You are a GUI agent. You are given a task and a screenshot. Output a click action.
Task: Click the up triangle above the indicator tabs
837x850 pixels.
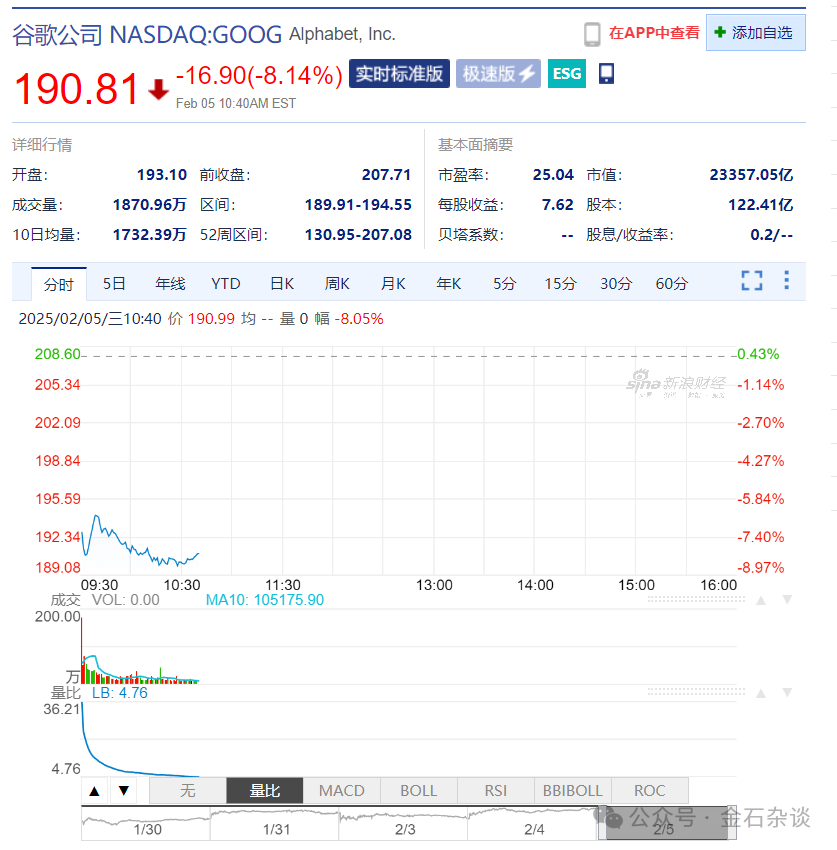click(94, 791)
